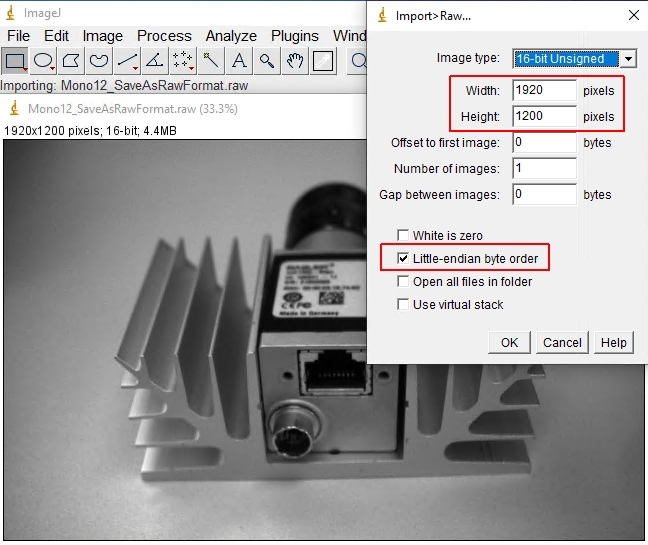Select the Rectangle selection tool
This screenshot has height=545, width=648.
pos(15,61)
